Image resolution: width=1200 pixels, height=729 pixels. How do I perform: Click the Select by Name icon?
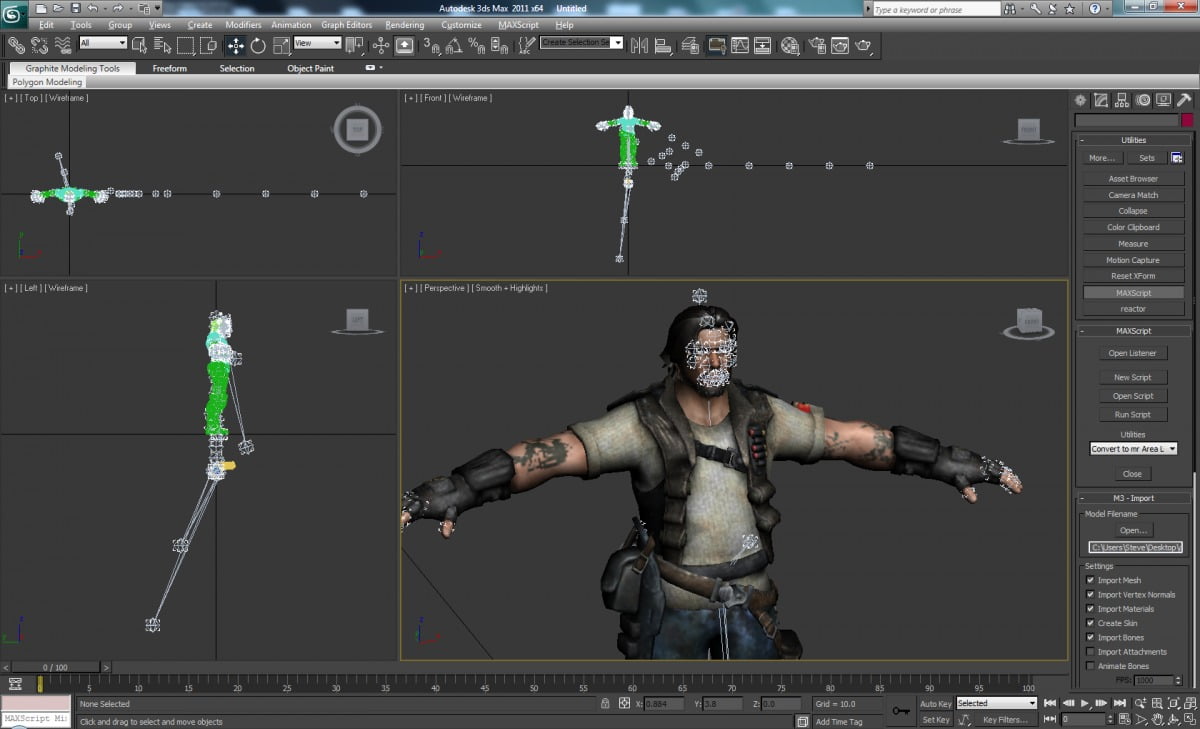[163, 45]
